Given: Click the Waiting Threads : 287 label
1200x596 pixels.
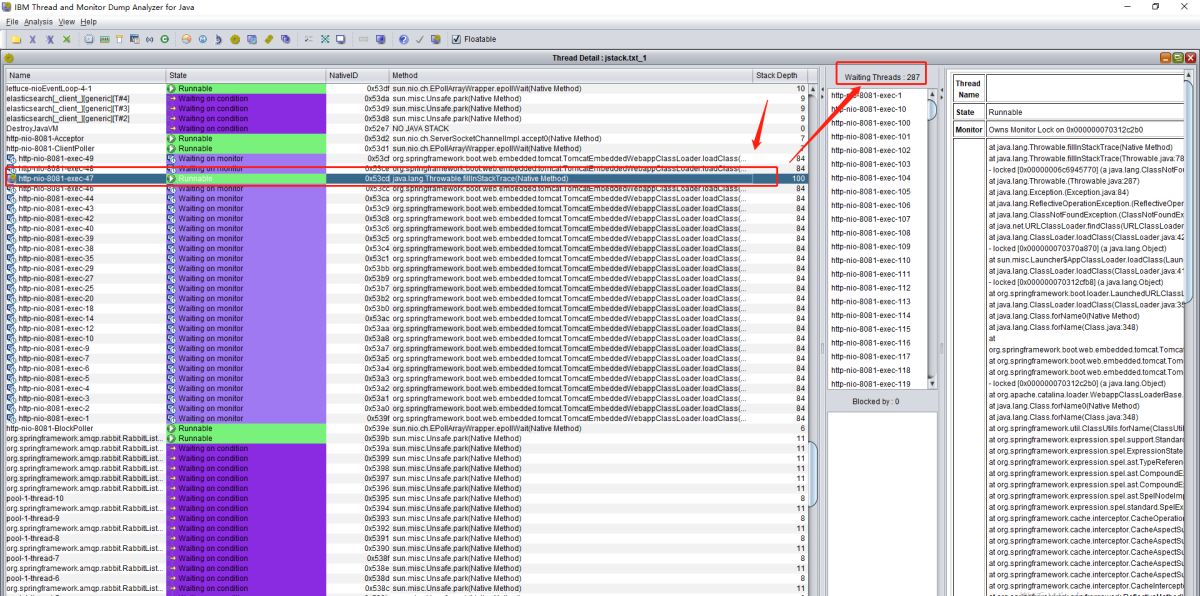Looking at the screenshot, I should pyautogui.click(x=881, y=77).
